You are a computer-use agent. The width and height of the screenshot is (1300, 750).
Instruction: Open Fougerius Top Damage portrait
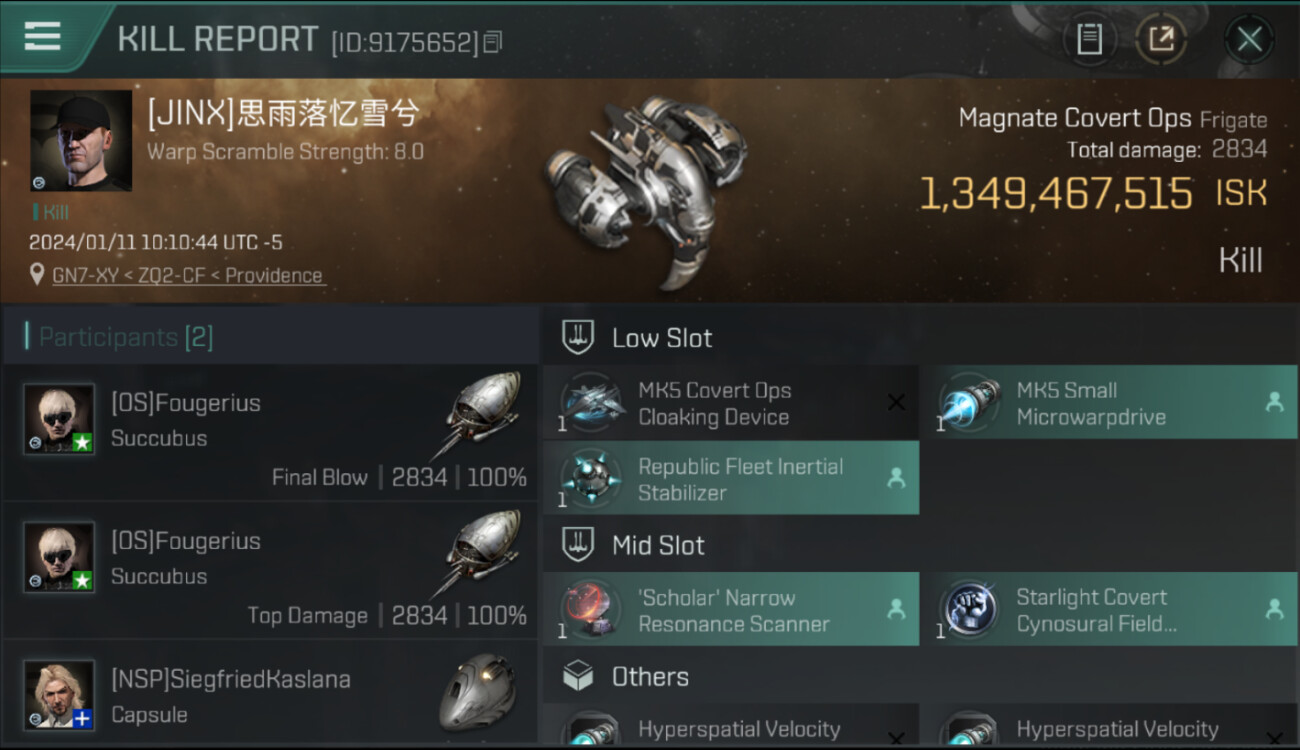click(x=60, y=557)
